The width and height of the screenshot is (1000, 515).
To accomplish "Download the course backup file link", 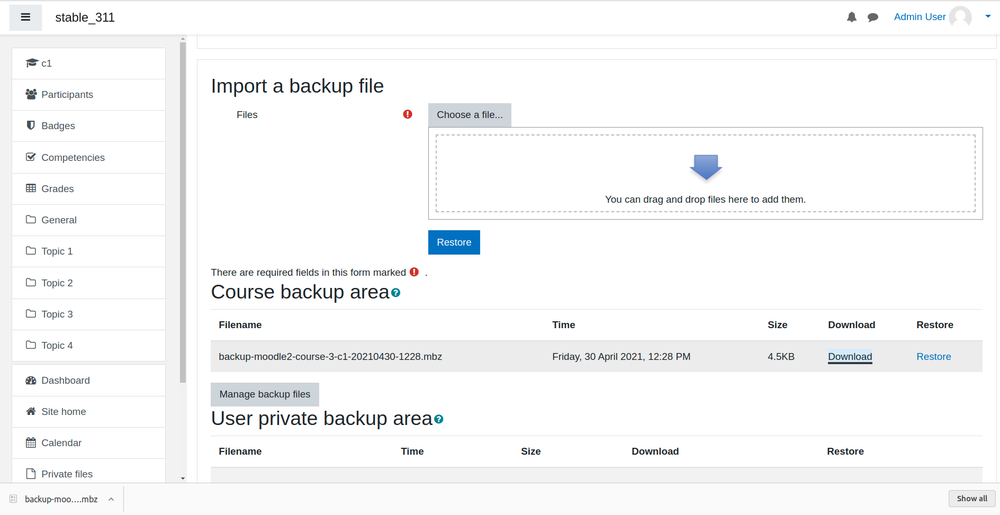I will [x=850, y=357].
